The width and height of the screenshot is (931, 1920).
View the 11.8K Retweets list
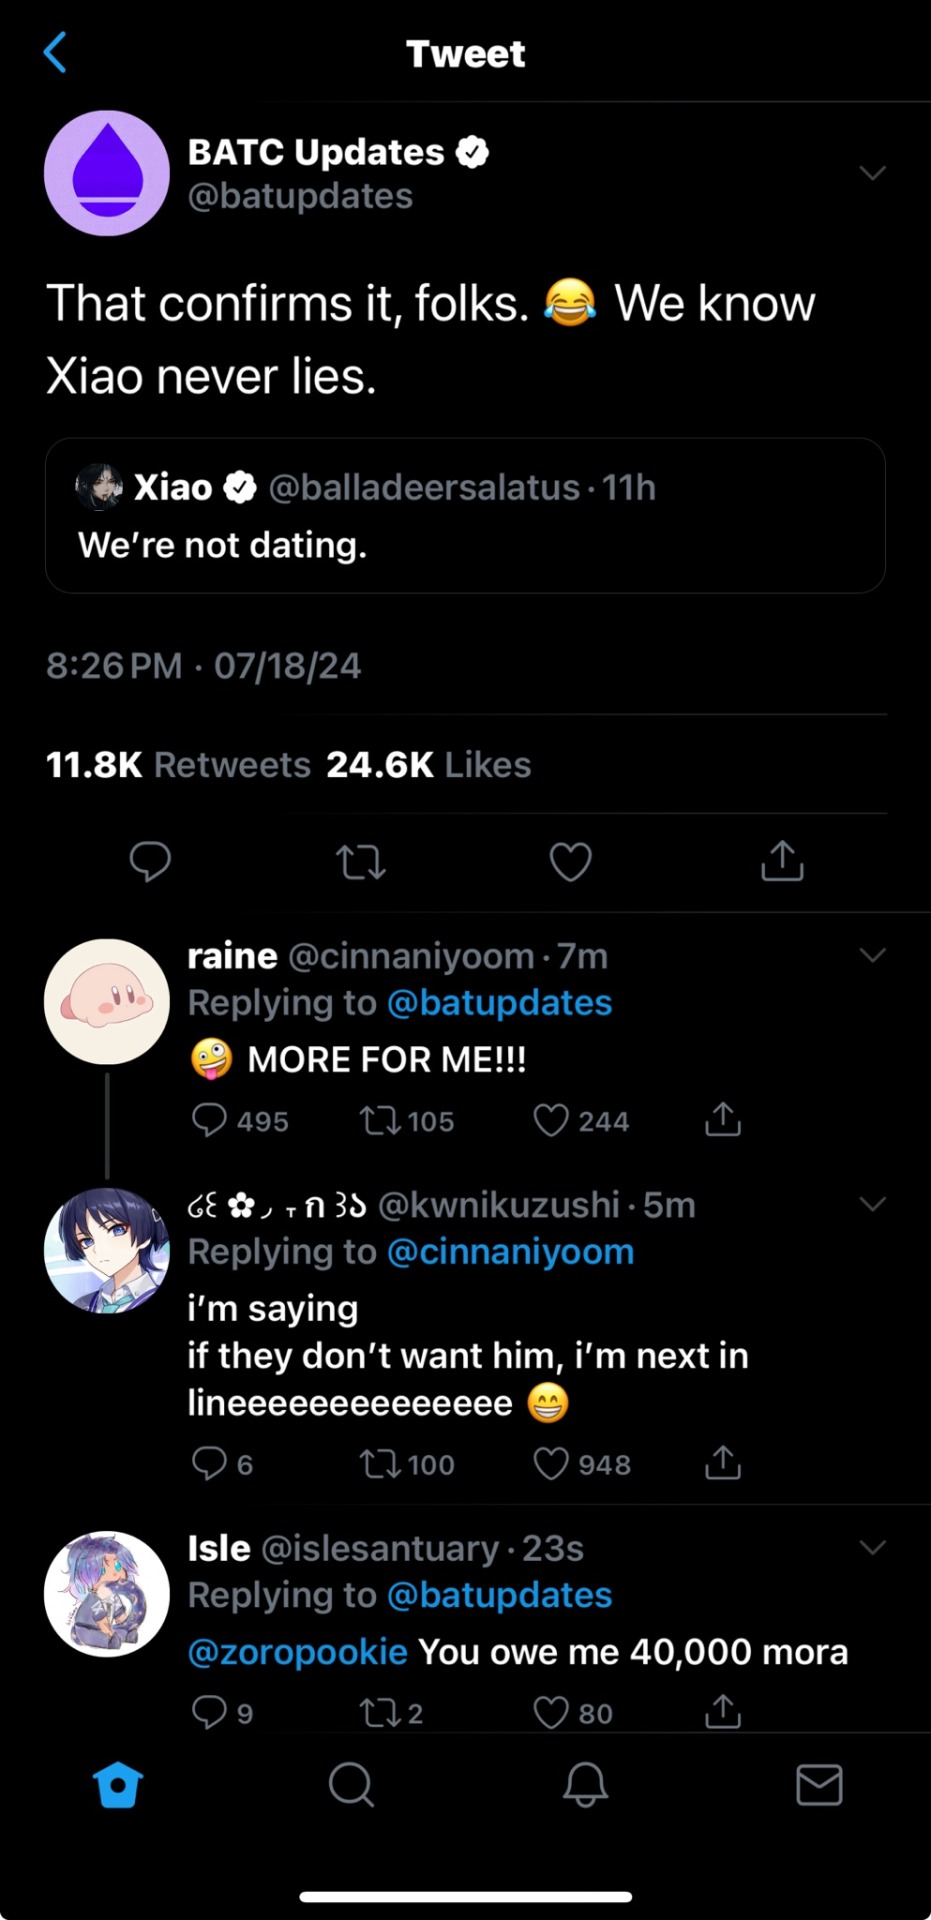pyautogui.click(x=179, y=765)
